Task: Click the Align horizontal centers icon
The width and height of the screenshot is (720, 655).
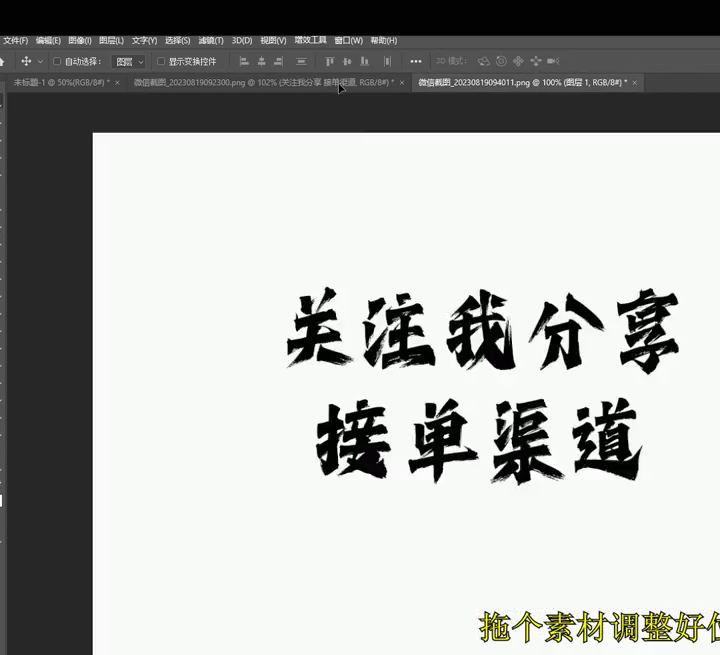Action: click(261, 61)
